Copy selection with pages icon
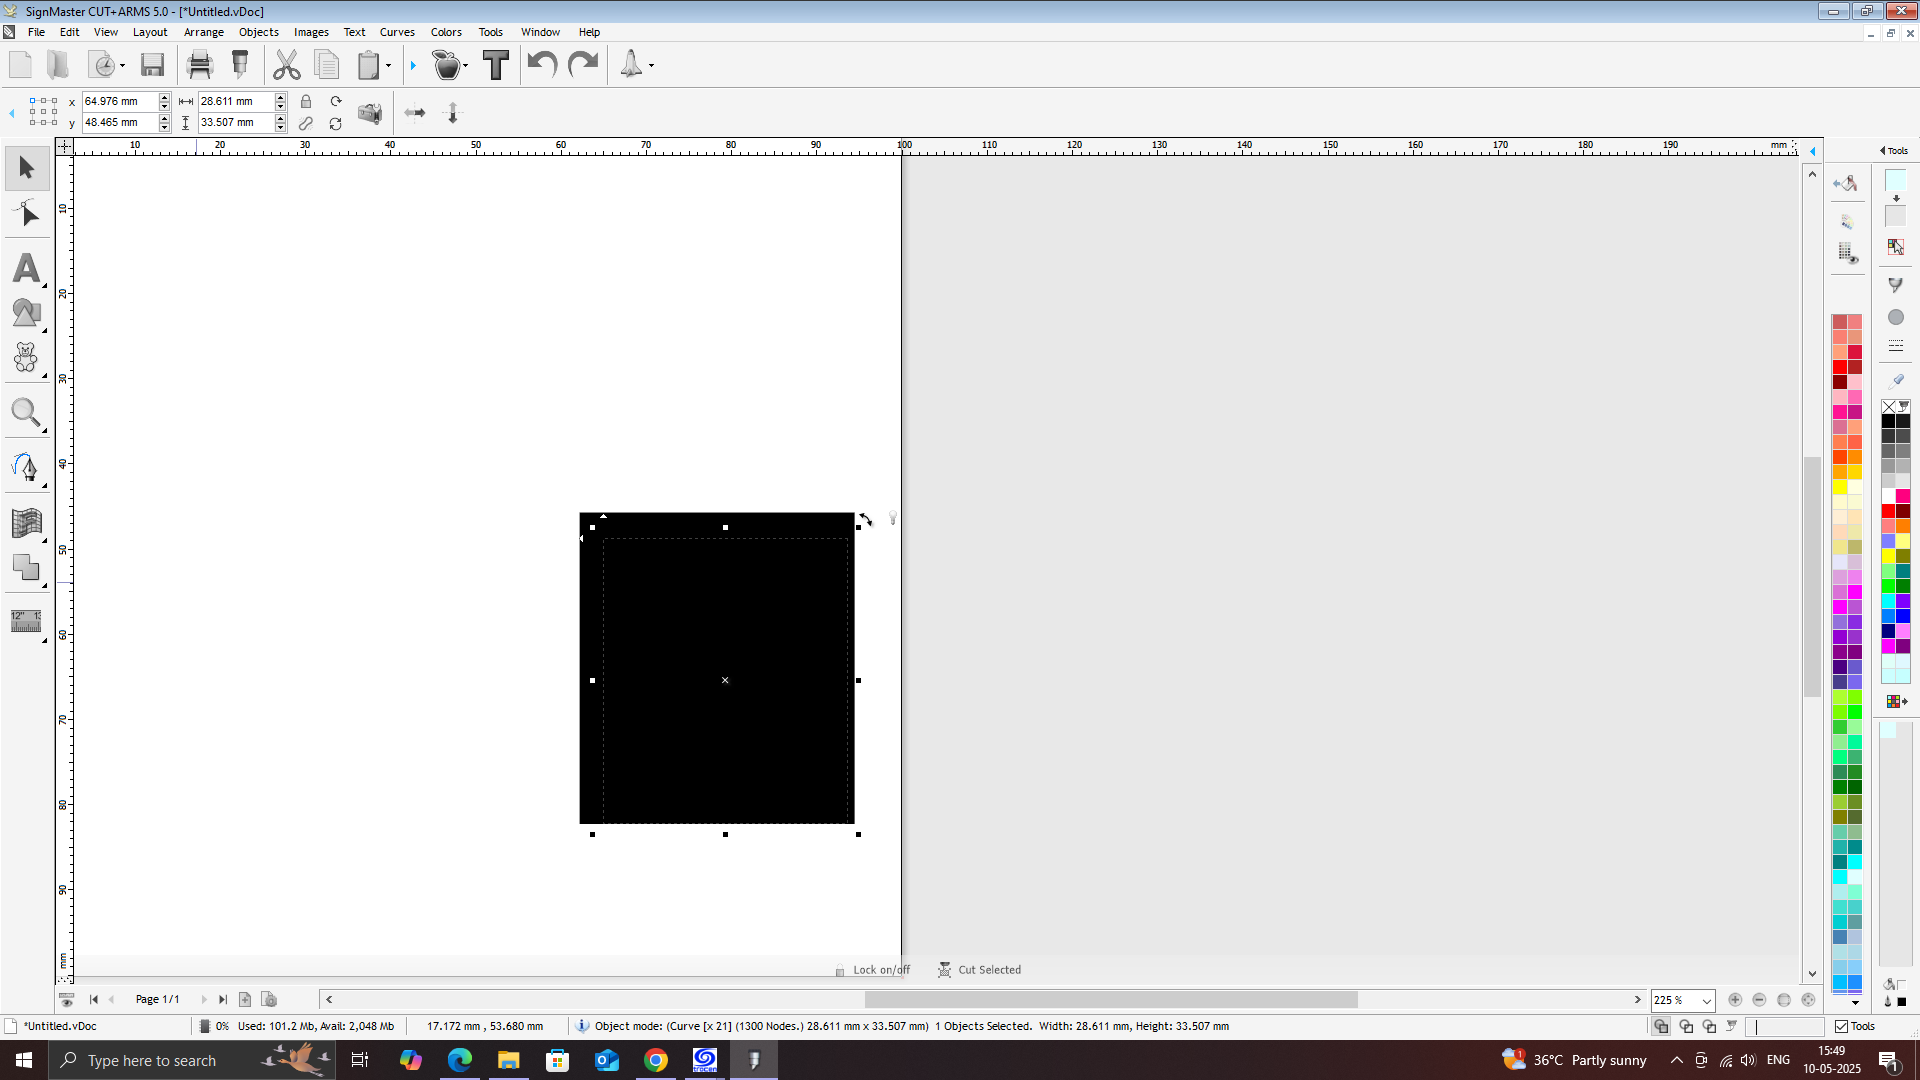Viewport: 1920px width, 1080px height. (327, 65)
